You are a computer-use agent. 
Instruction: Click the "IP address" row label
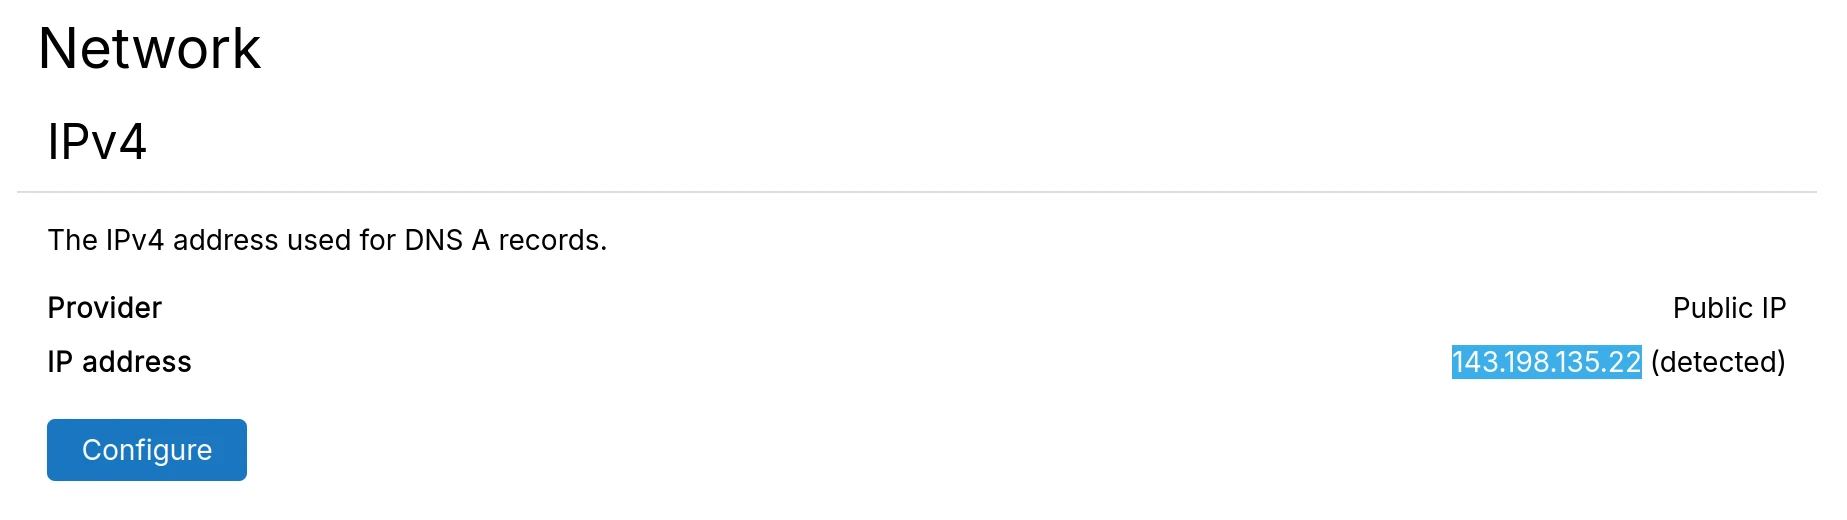[119, 362]
